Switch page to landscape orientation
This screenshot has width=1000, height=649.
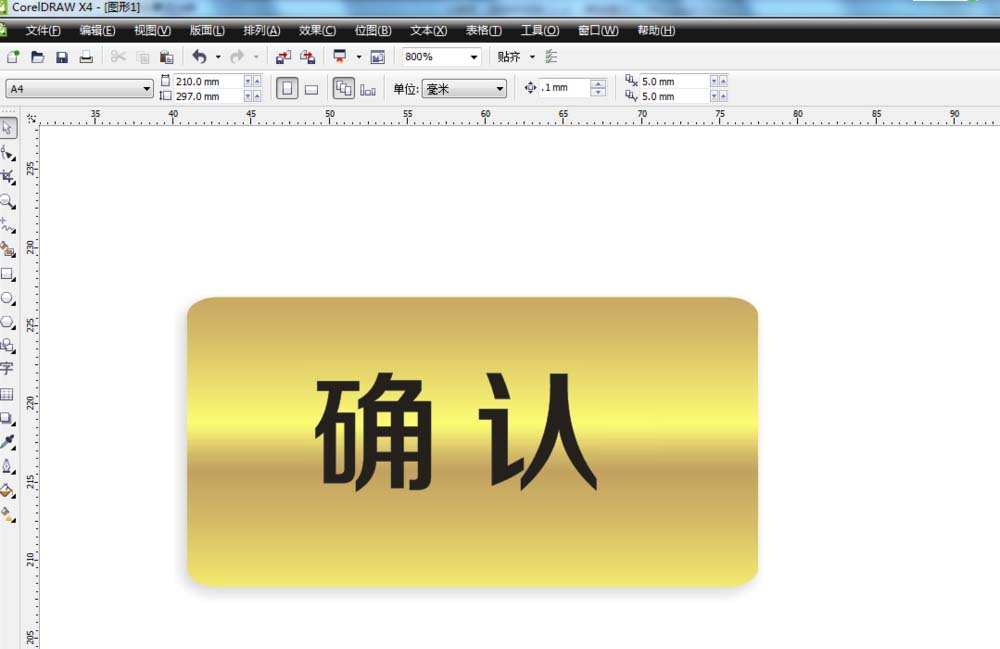pos(311,89)
